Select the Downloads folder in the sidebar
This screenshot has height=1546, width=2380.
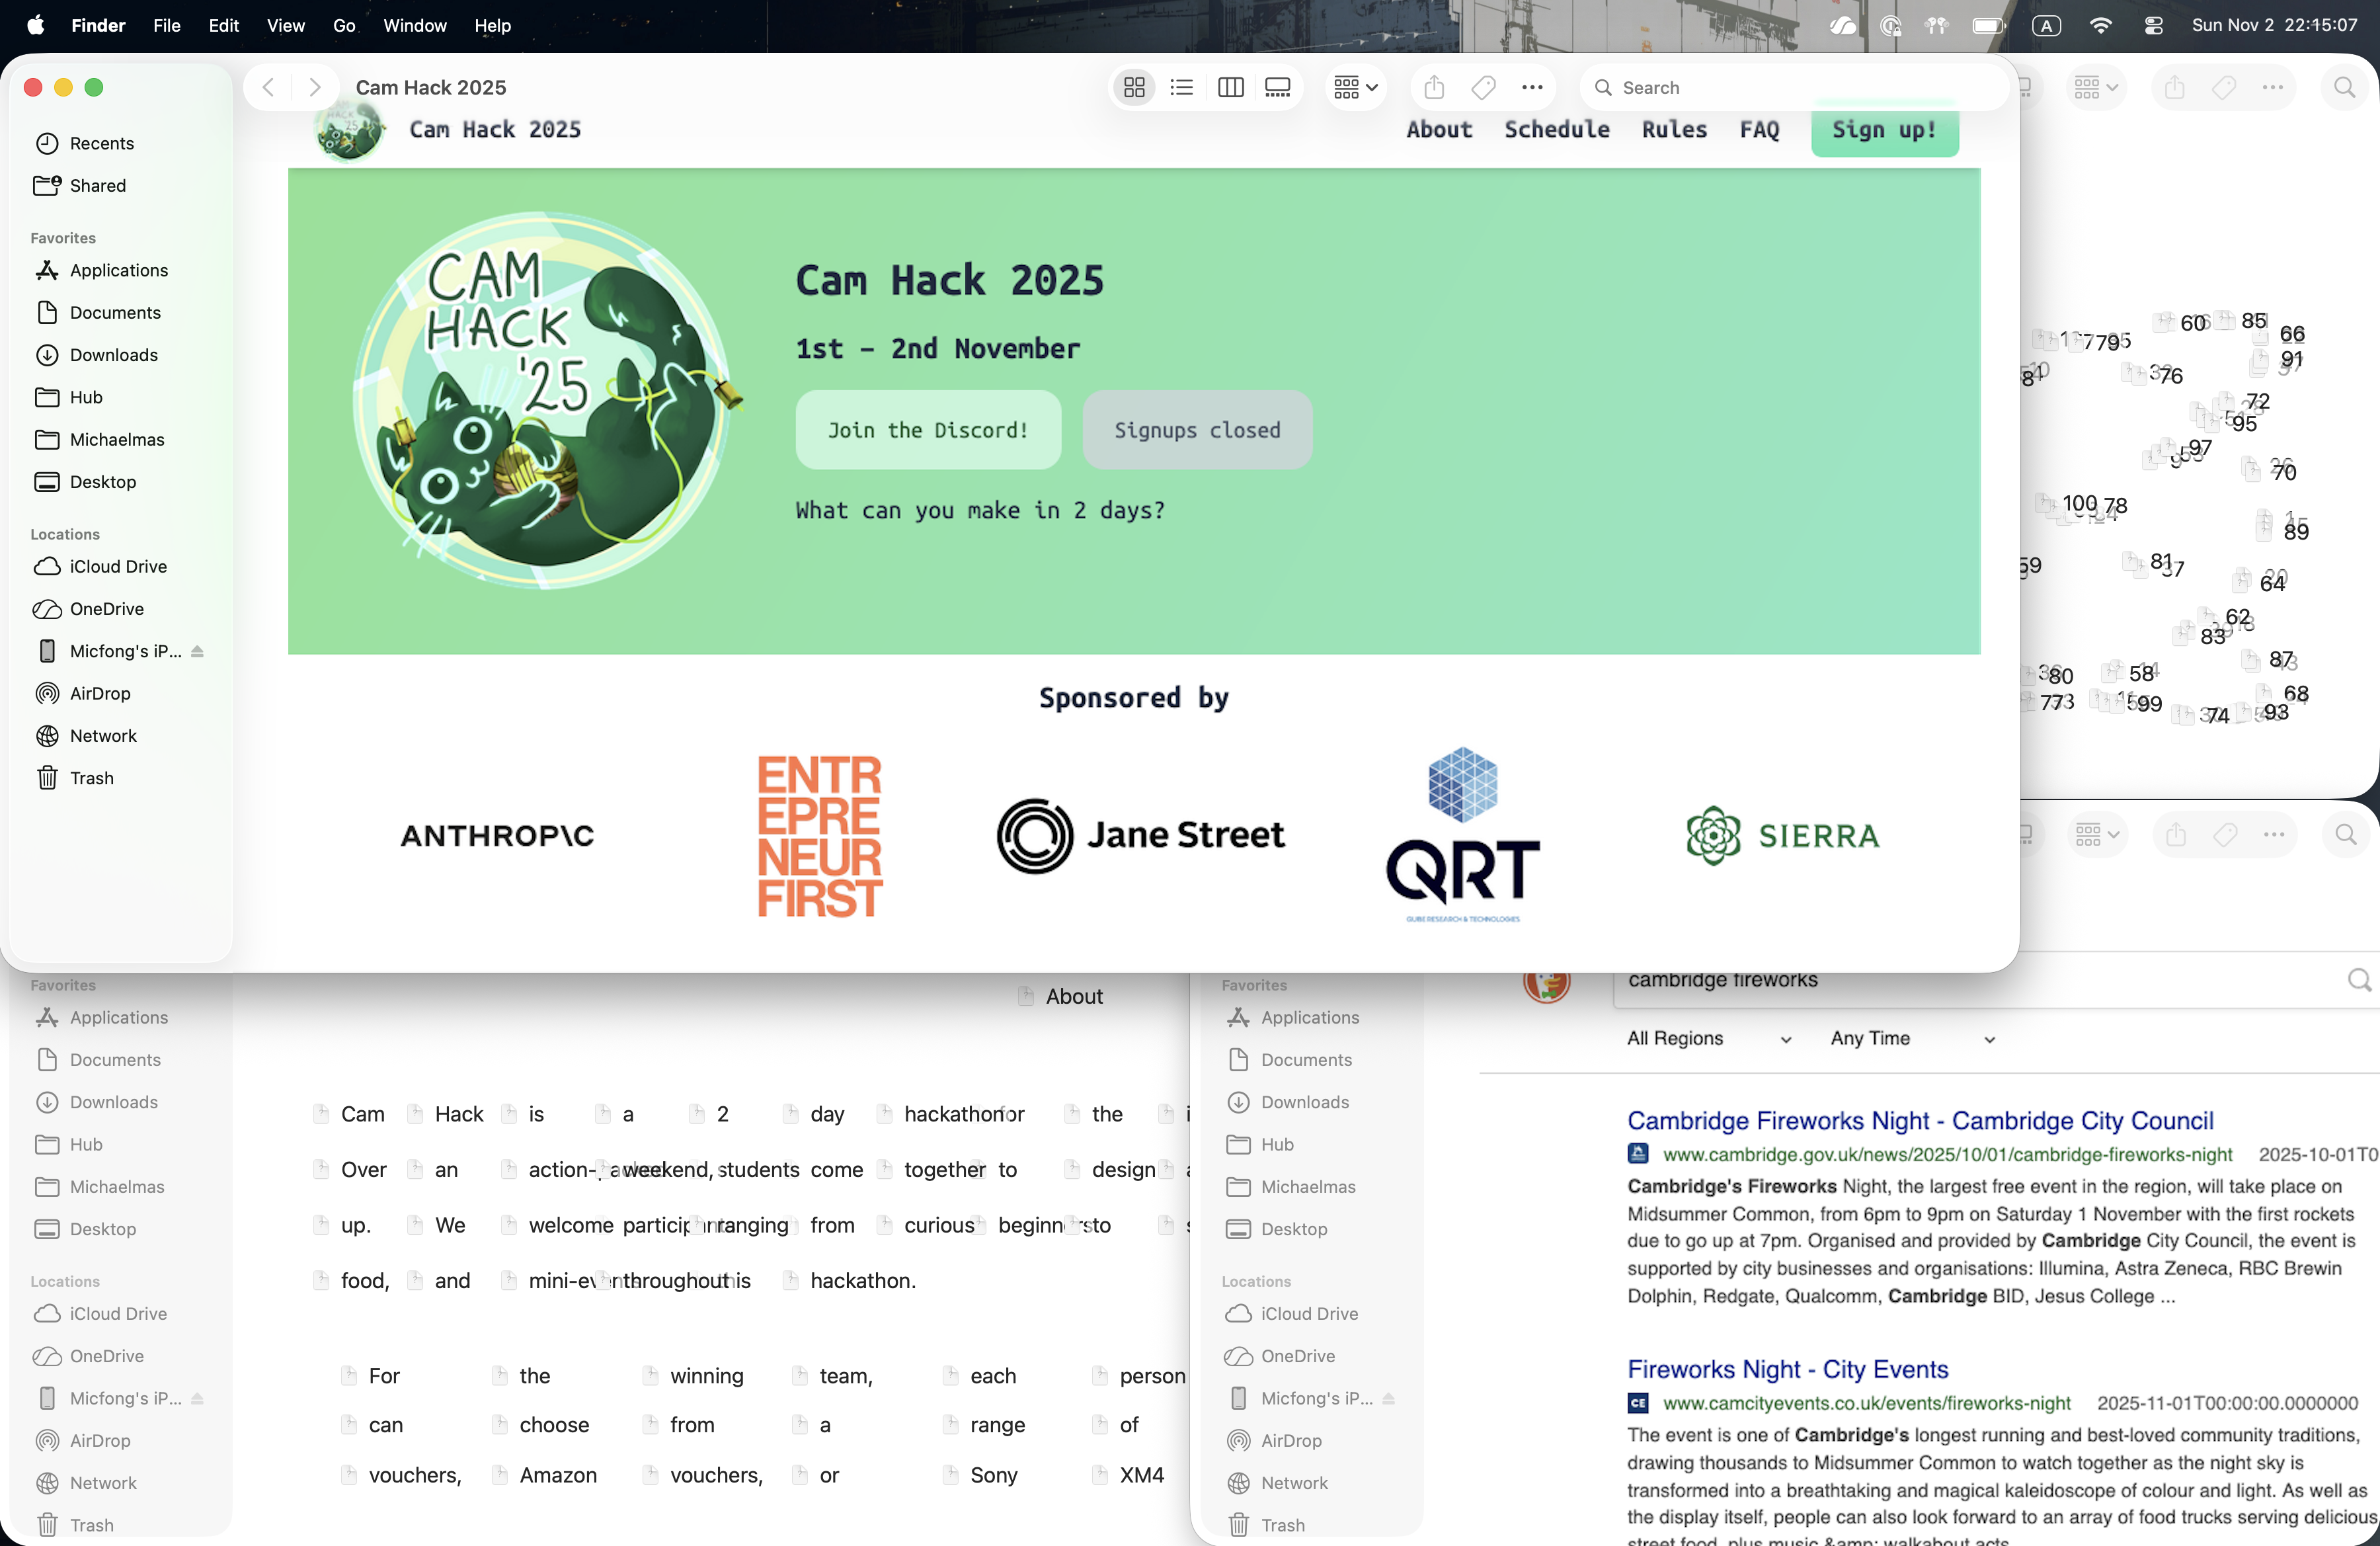click(x=113, y=355)
